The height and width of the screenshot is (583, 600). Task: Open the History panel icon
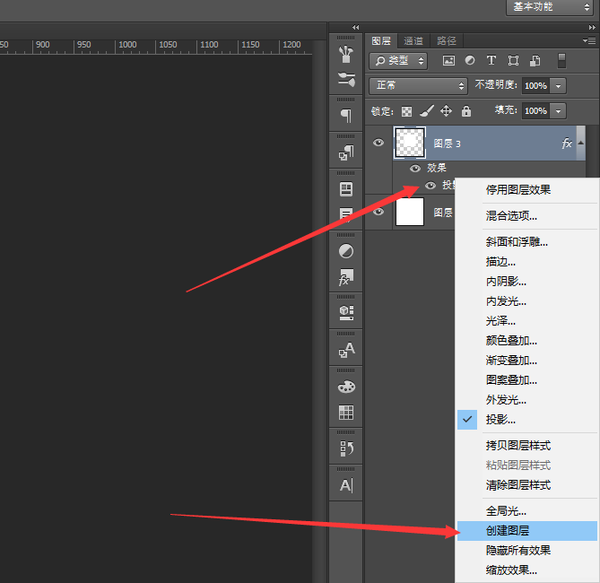(346, 448)
